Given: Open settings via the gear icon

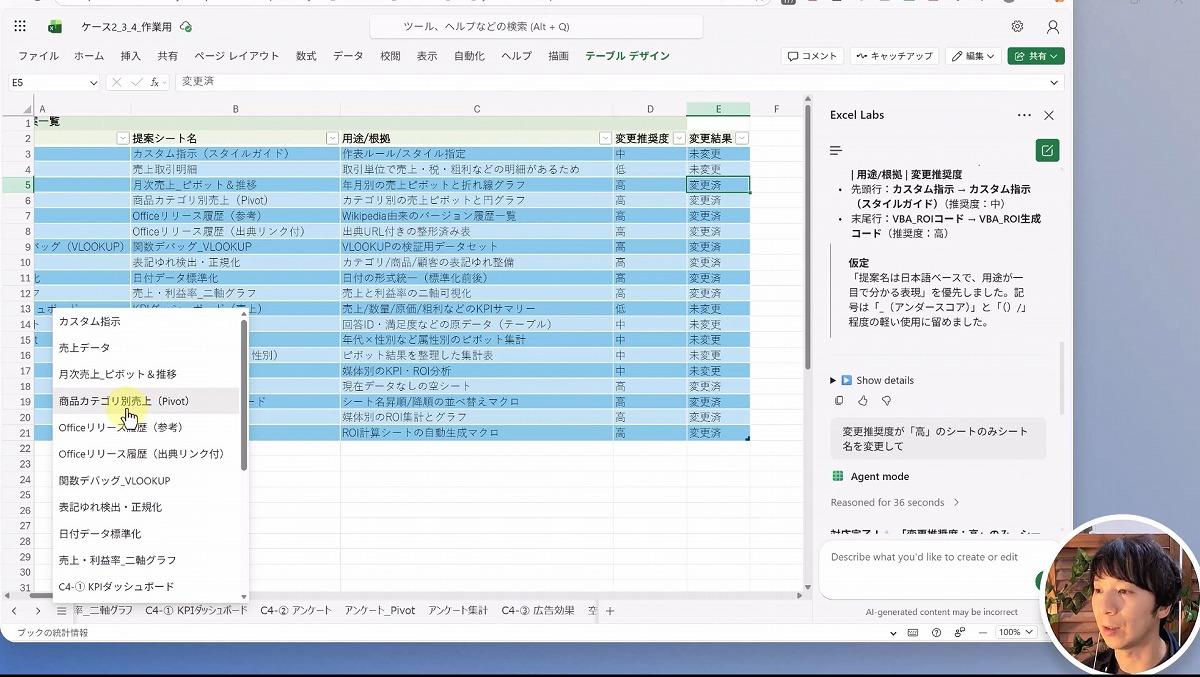Looking at the screenshot, I should click(x=1017, y=27).
